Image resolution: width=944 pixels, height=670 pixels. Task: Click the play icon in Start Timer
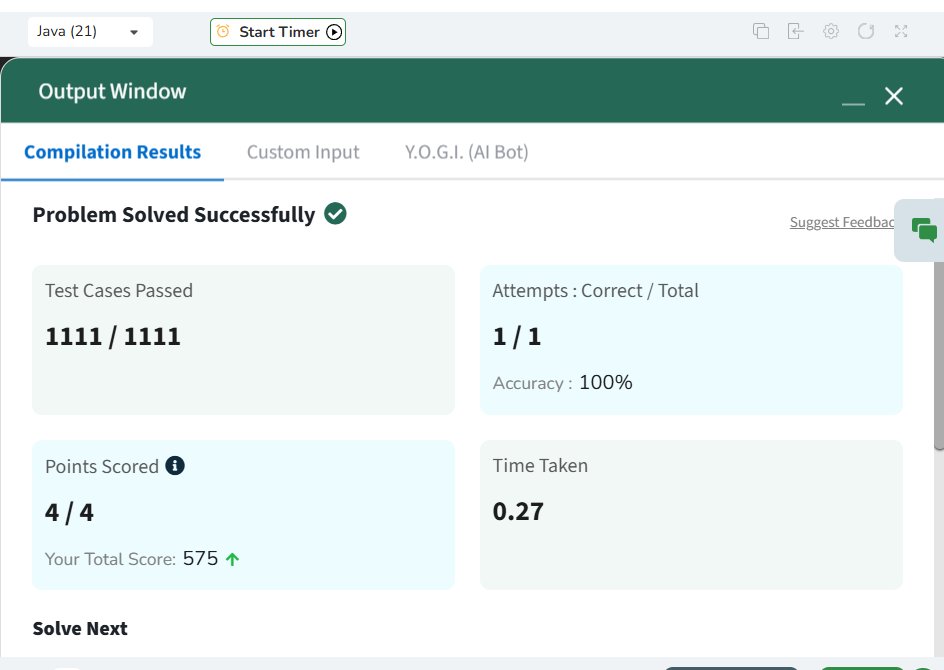pyautogui.click(x=334, y=32)
